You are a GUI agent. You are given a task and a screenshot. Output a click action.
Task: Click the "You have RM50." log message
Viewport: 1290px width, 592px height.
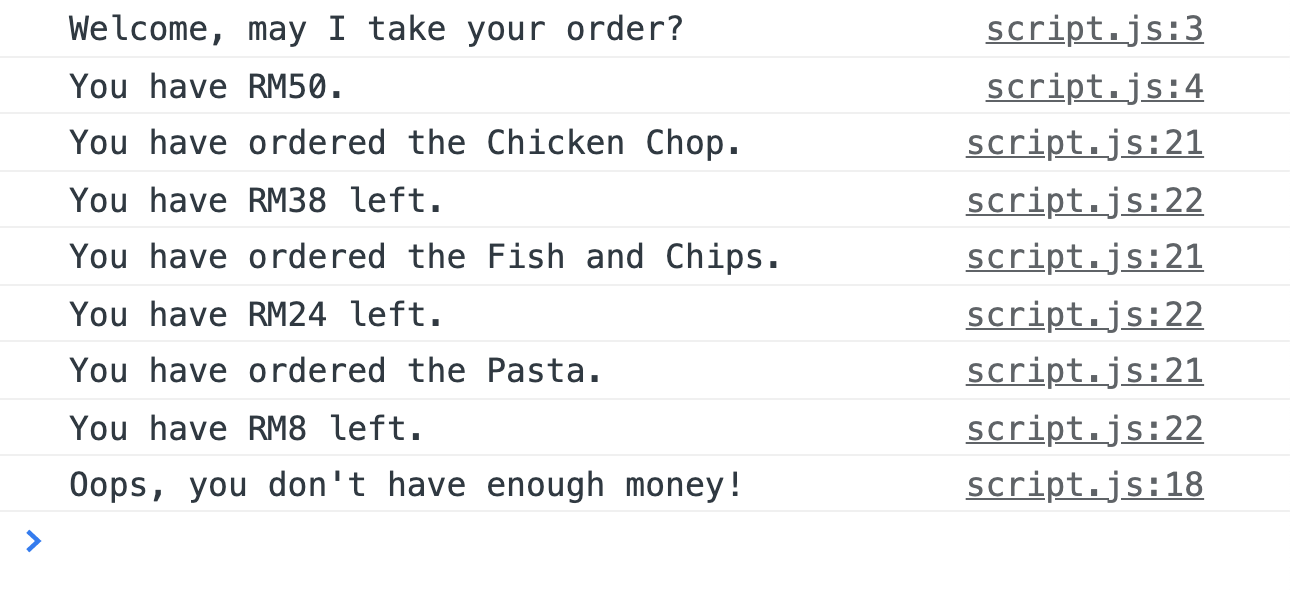[x=207, y=87]
